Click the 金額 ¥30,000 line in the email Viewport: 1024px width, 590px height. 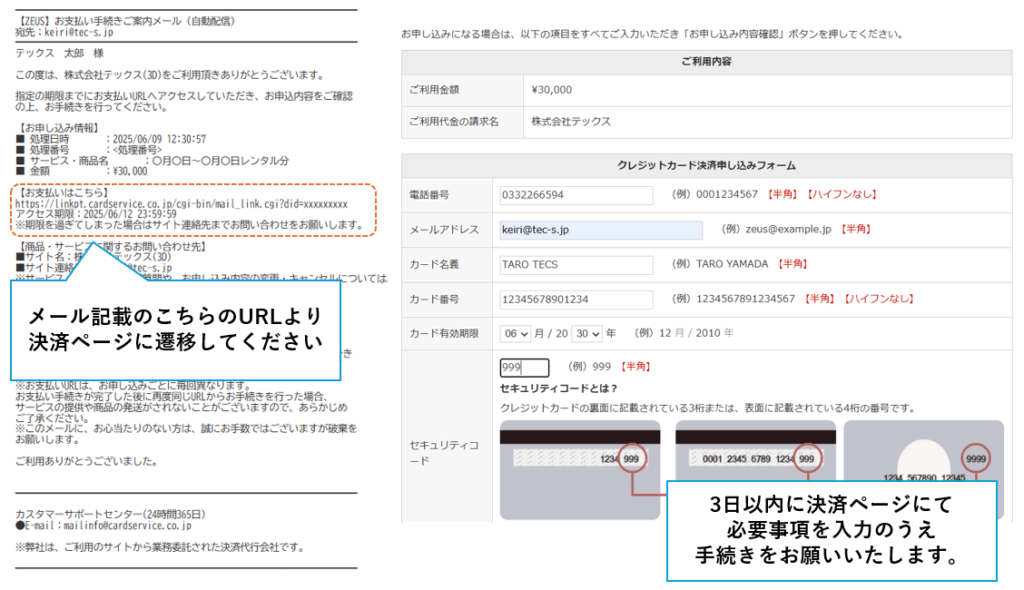pyautogui.click(x=82, y=171)
